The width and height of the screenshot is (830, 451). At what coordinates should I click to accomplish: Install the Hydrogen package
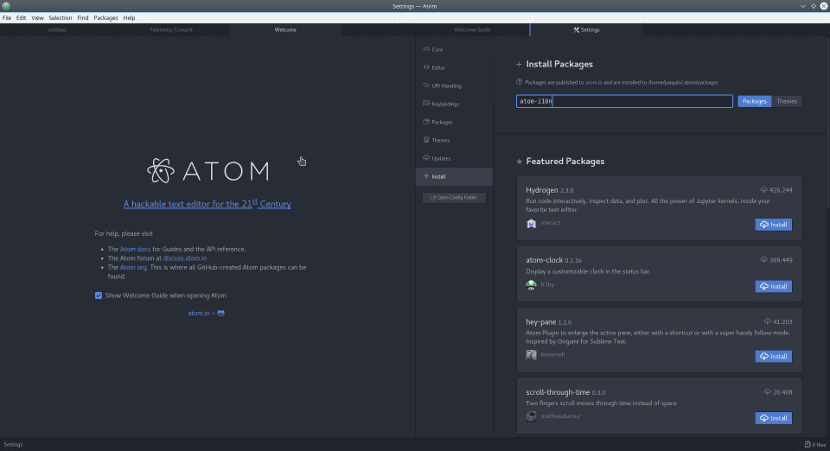pos(773,225)
